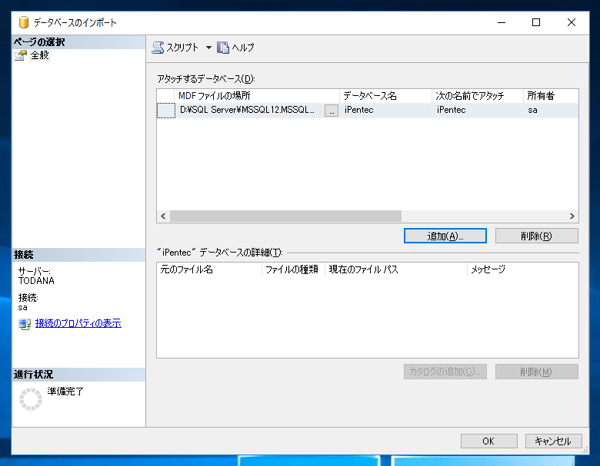Click the database icon in the title bar
The width and height of the screenshot is (600, 466).
24,23
